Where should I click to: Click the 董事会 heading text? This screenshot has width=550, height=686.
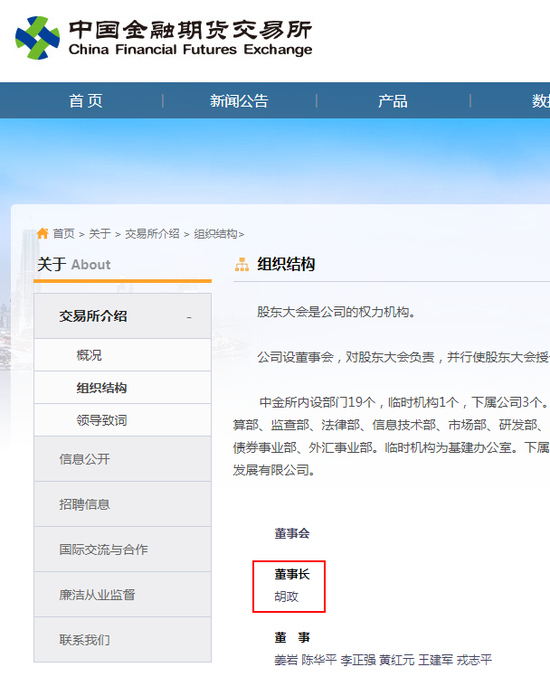(292, 533)
